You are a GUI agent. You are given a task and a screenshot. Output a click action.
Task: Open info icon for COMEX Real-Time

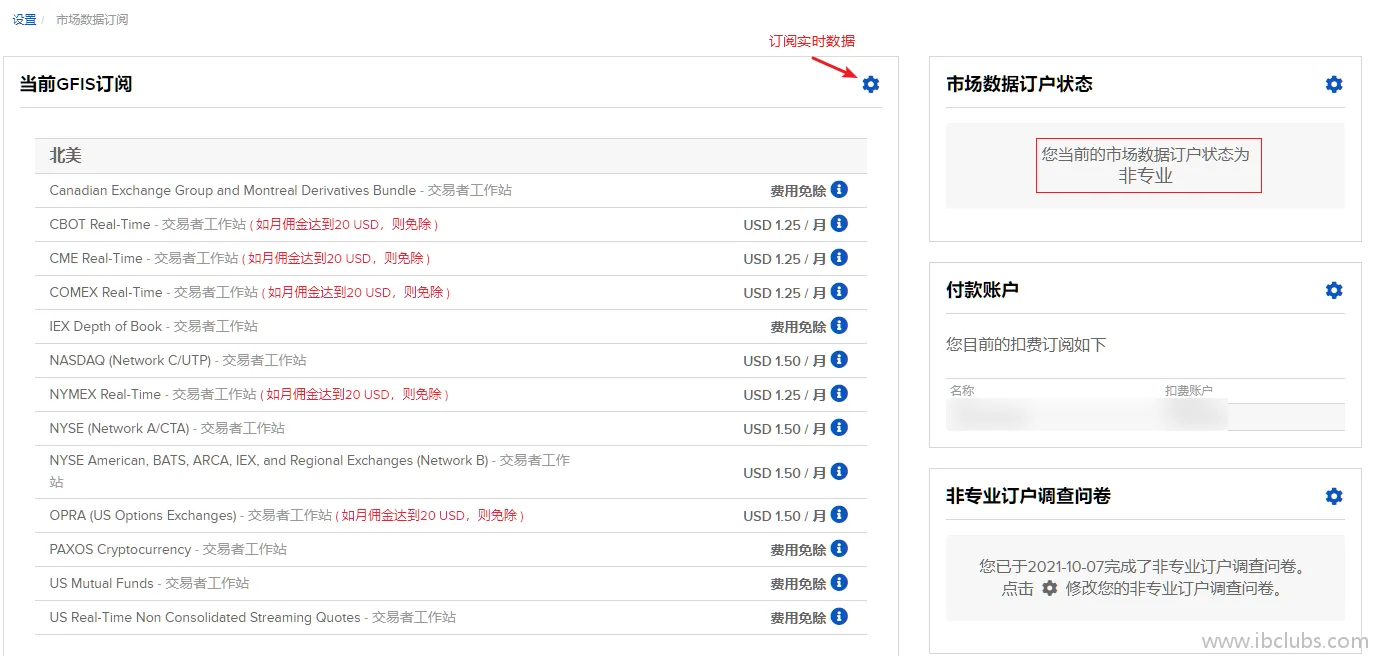(x=839, y=292)
